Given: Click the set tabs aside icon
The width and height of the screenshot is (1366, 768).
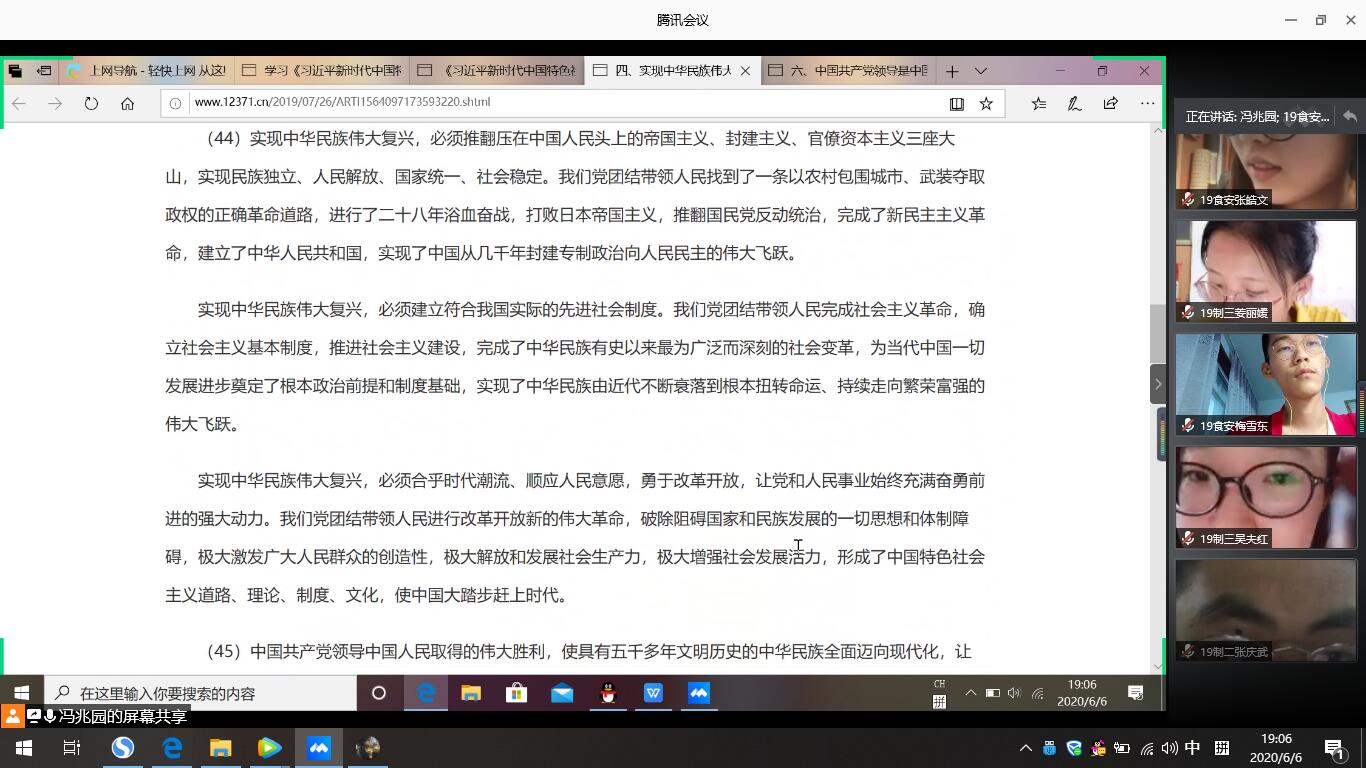Looking at the screenshot, I should 44,71.
